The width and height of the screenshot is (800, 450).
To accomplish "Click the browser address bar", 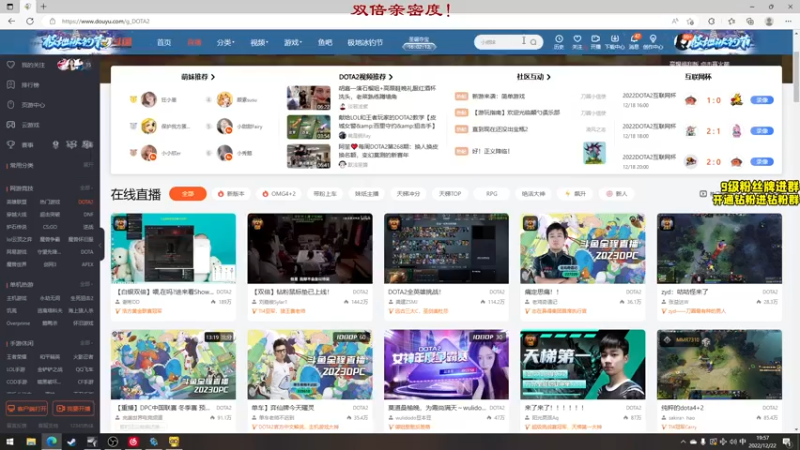I will [x=357, y=21].
